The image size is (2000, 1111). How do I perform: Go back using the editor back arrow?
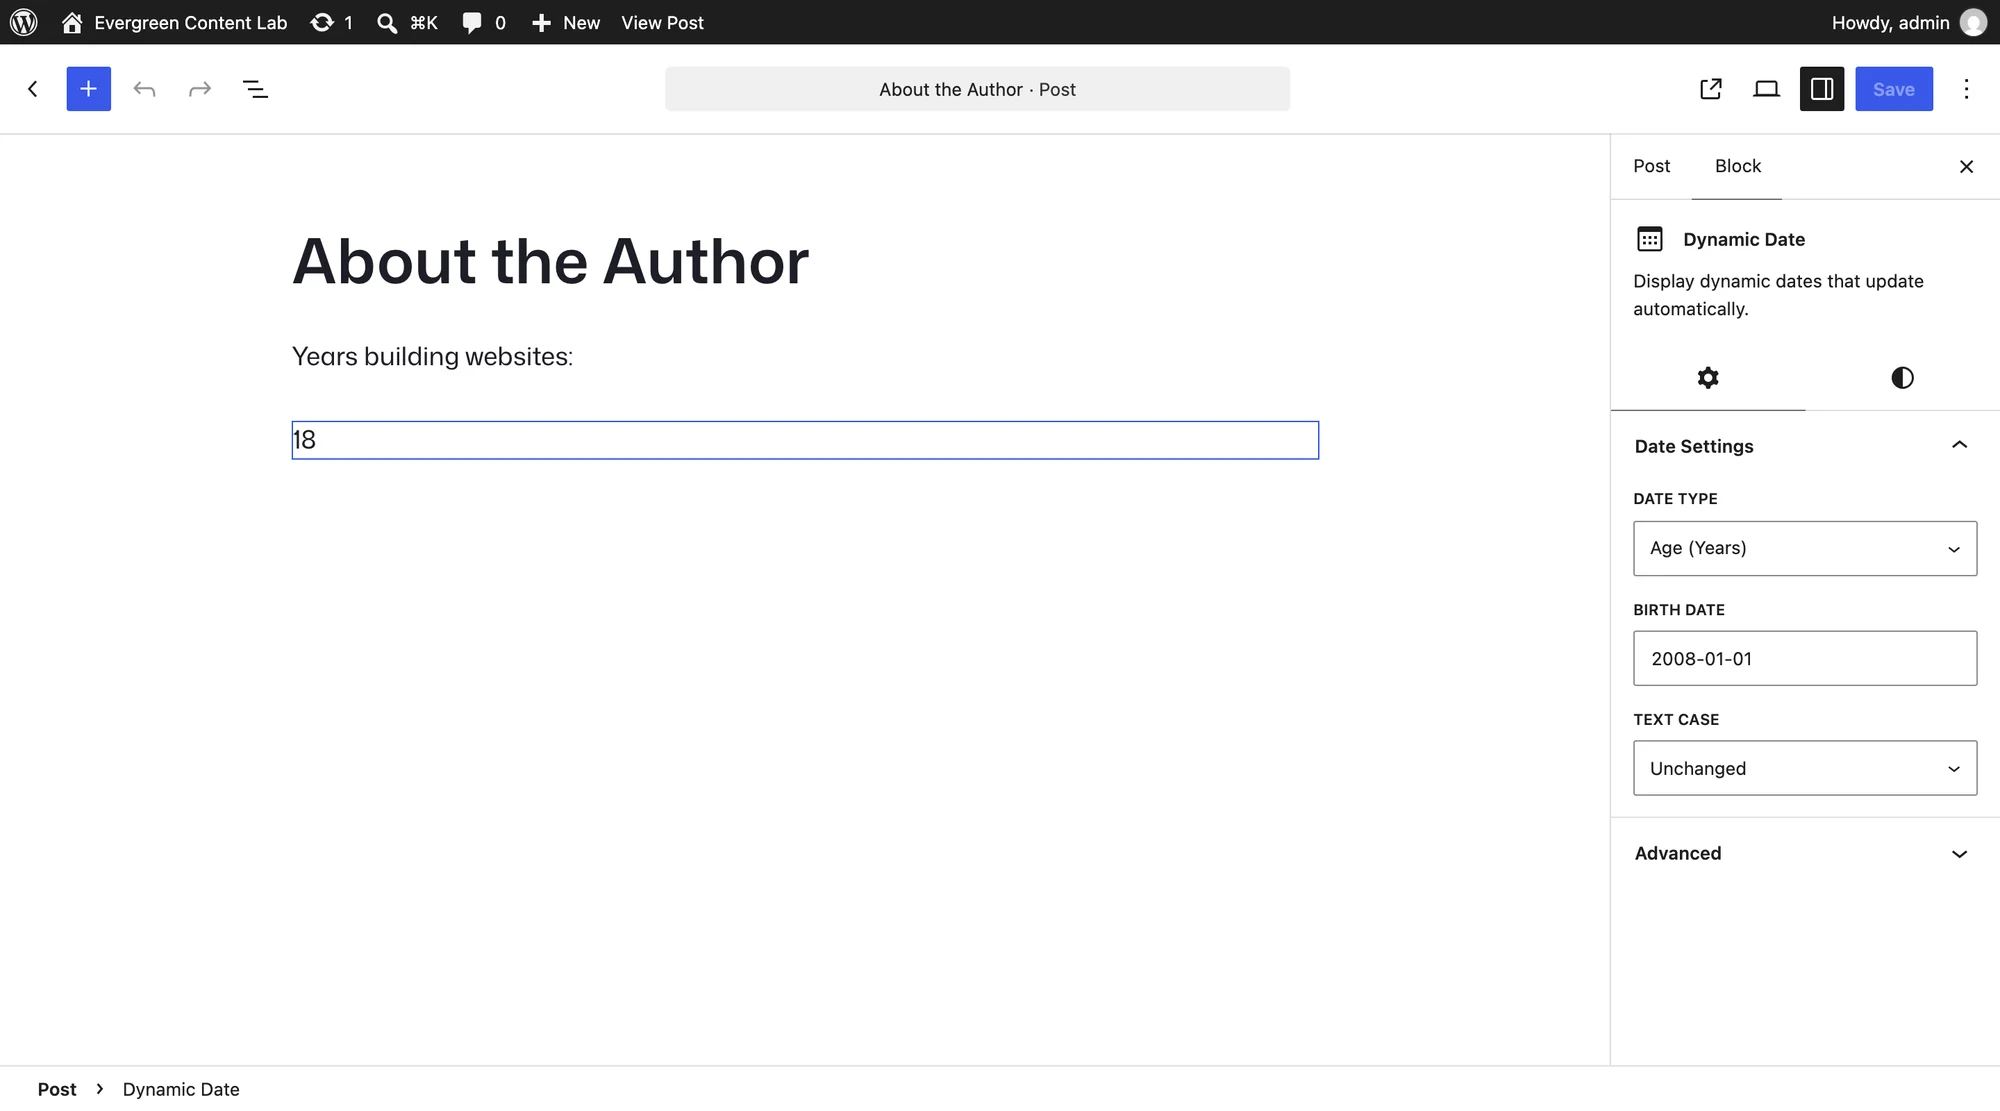coord(33,89)
